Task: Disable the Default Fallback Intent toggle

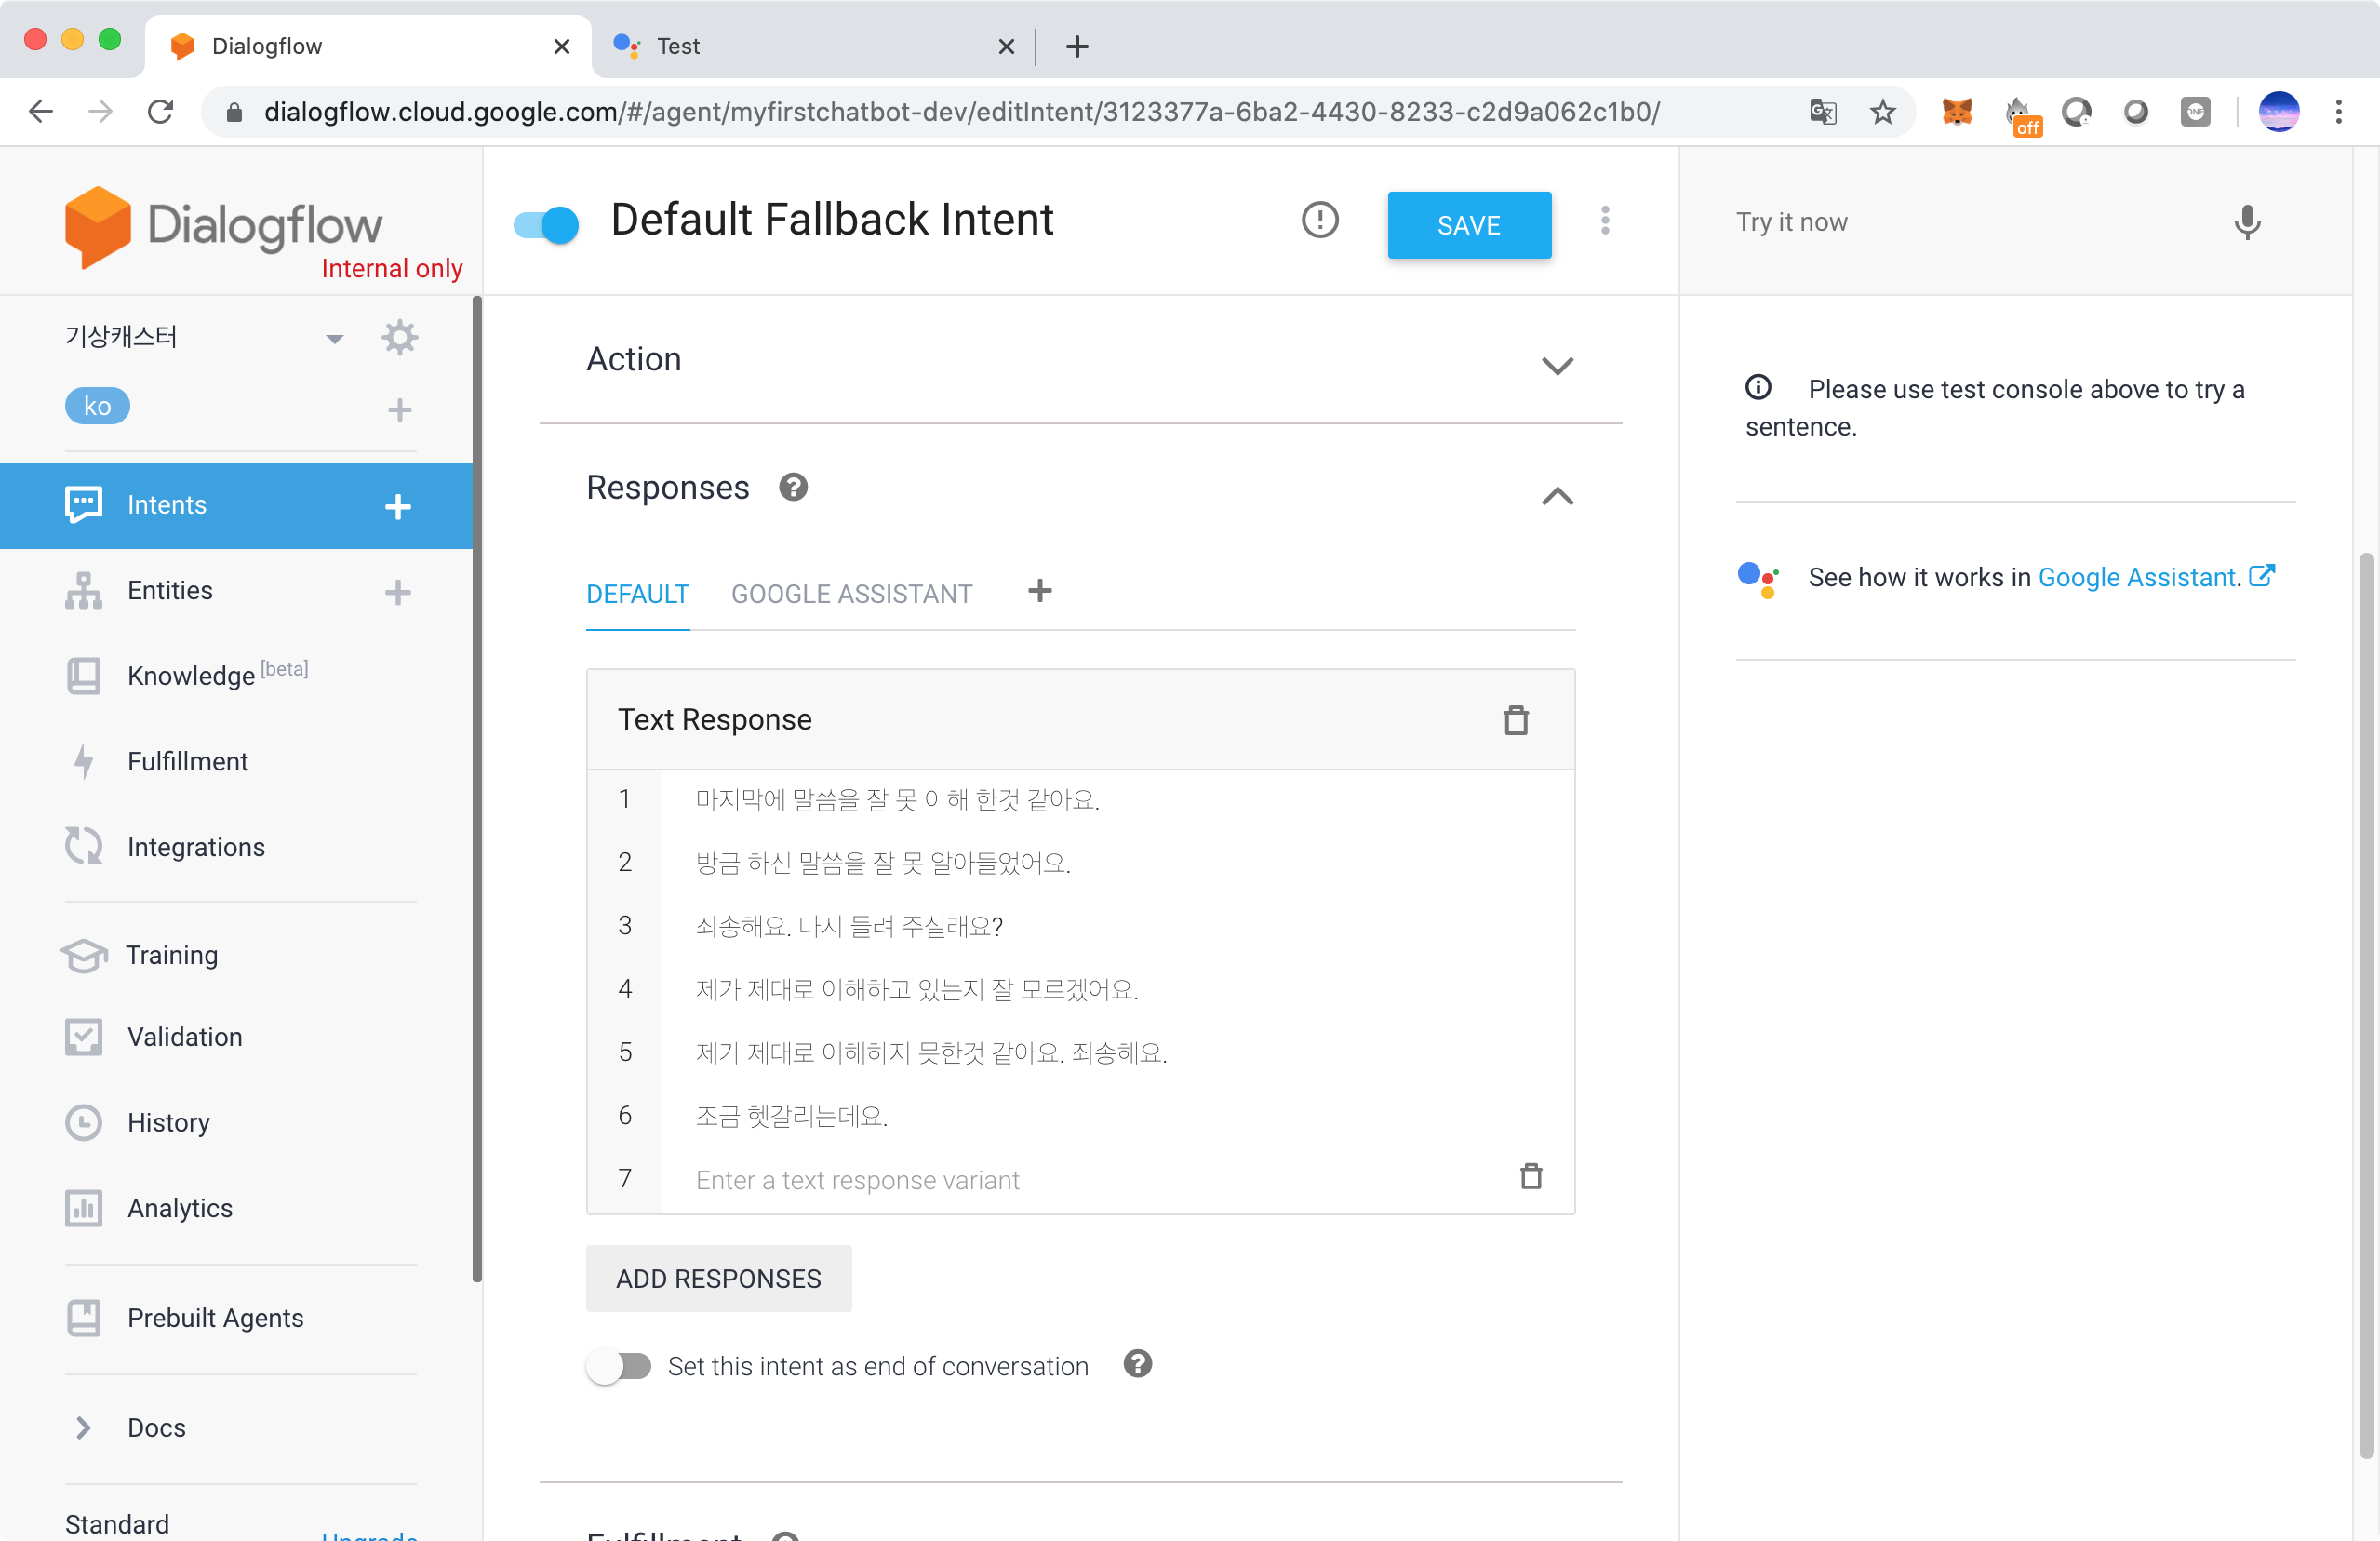Action: click(x=546, y=224)
